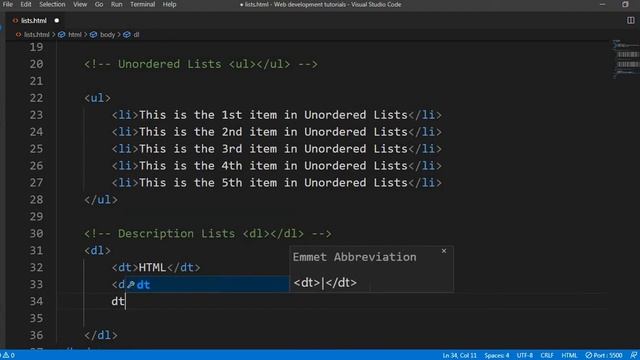This screenshot has width=640, height=360.
Task: Open the Selection menu
Action: coord(52,4)
